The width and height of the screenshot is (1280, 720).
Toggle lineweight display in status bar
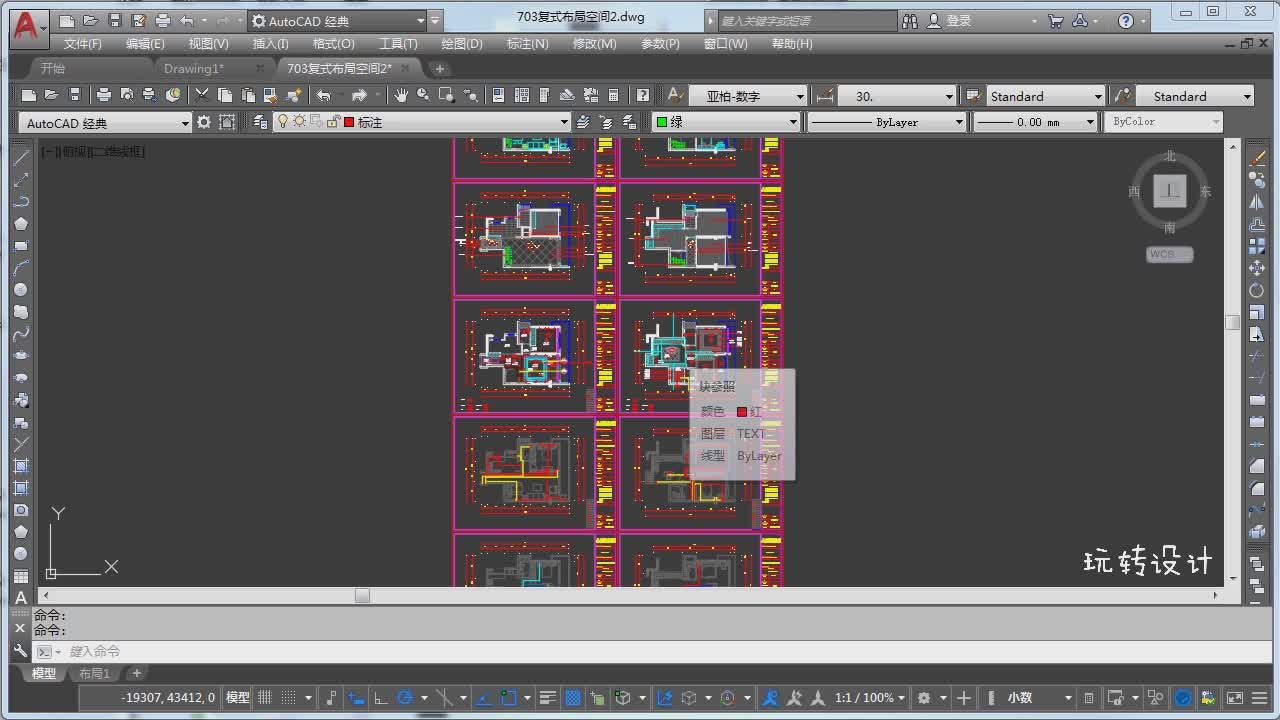pyautogui.click(x=548, y=697)
